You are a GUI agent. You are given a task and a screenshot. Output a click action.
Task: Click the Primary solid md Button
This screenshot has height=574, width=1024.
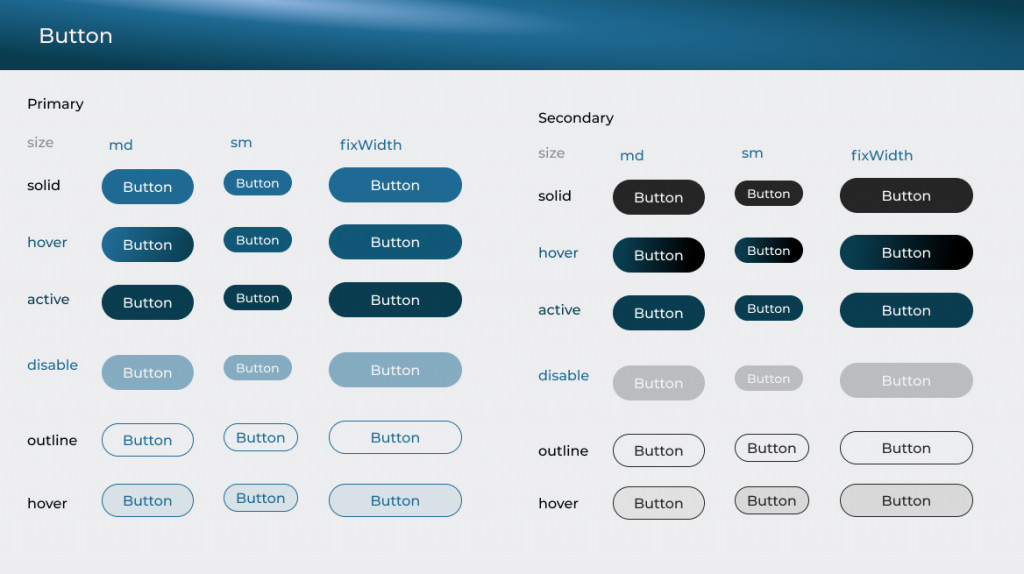click(x=148, y=187)
